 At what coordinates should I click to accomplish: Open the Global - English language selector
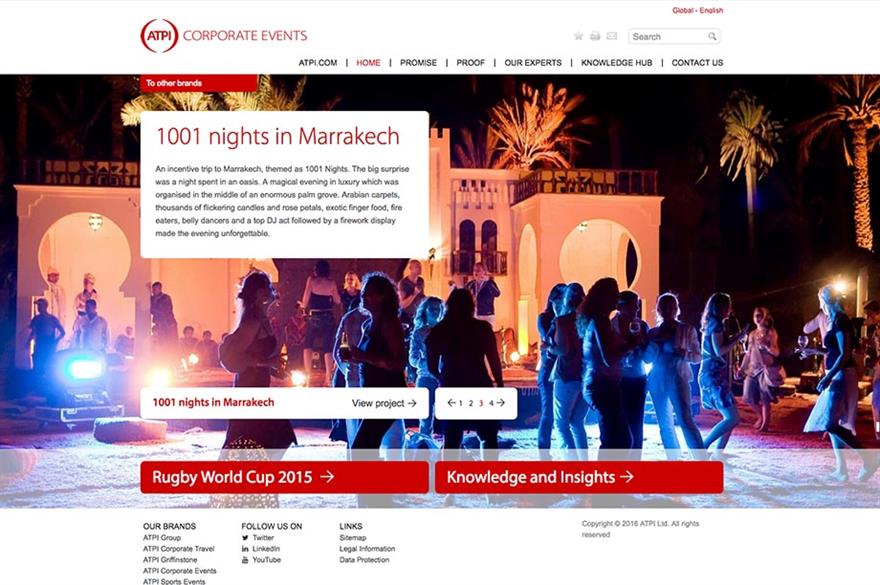698,10
